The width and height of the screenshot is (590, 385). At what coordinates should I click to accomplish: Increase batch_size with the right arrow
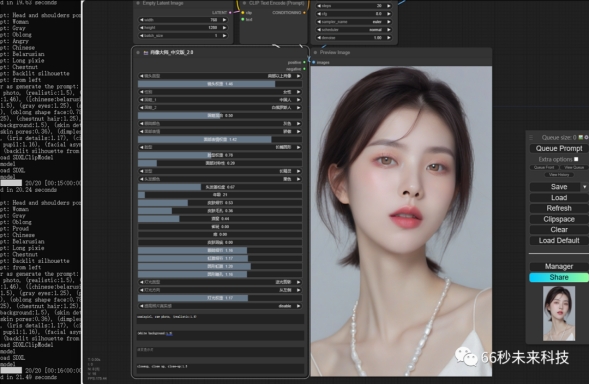224,35
